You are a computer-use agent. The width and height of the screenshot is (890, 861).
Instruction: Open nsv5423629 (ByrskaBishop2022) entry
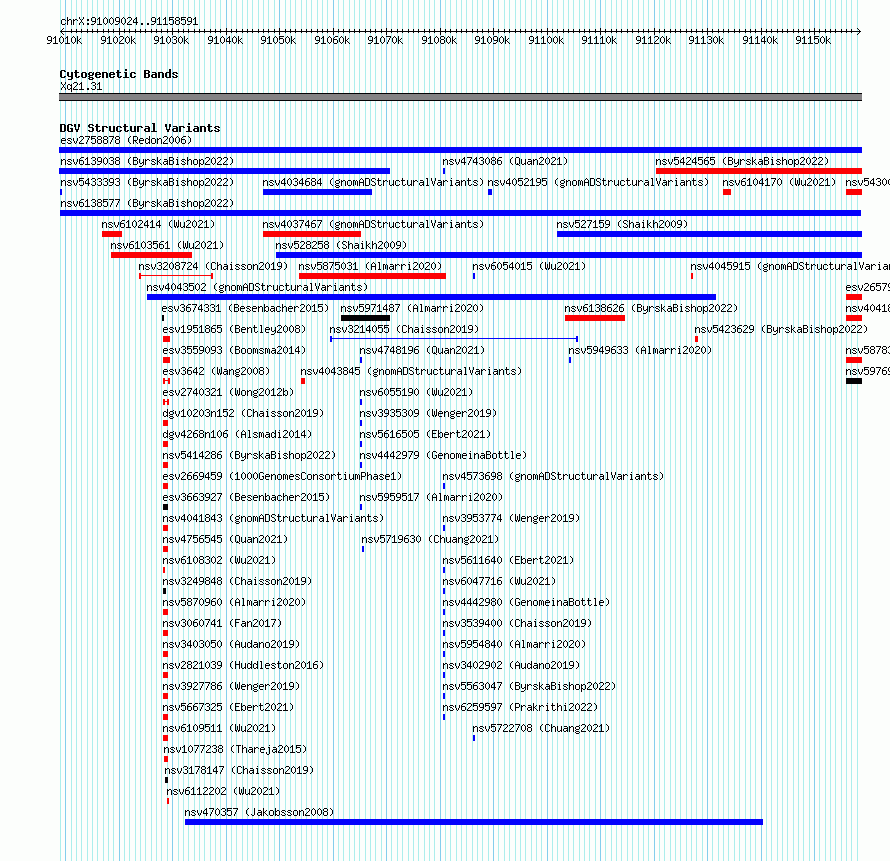pyautogui.click(x=781, y=329)
